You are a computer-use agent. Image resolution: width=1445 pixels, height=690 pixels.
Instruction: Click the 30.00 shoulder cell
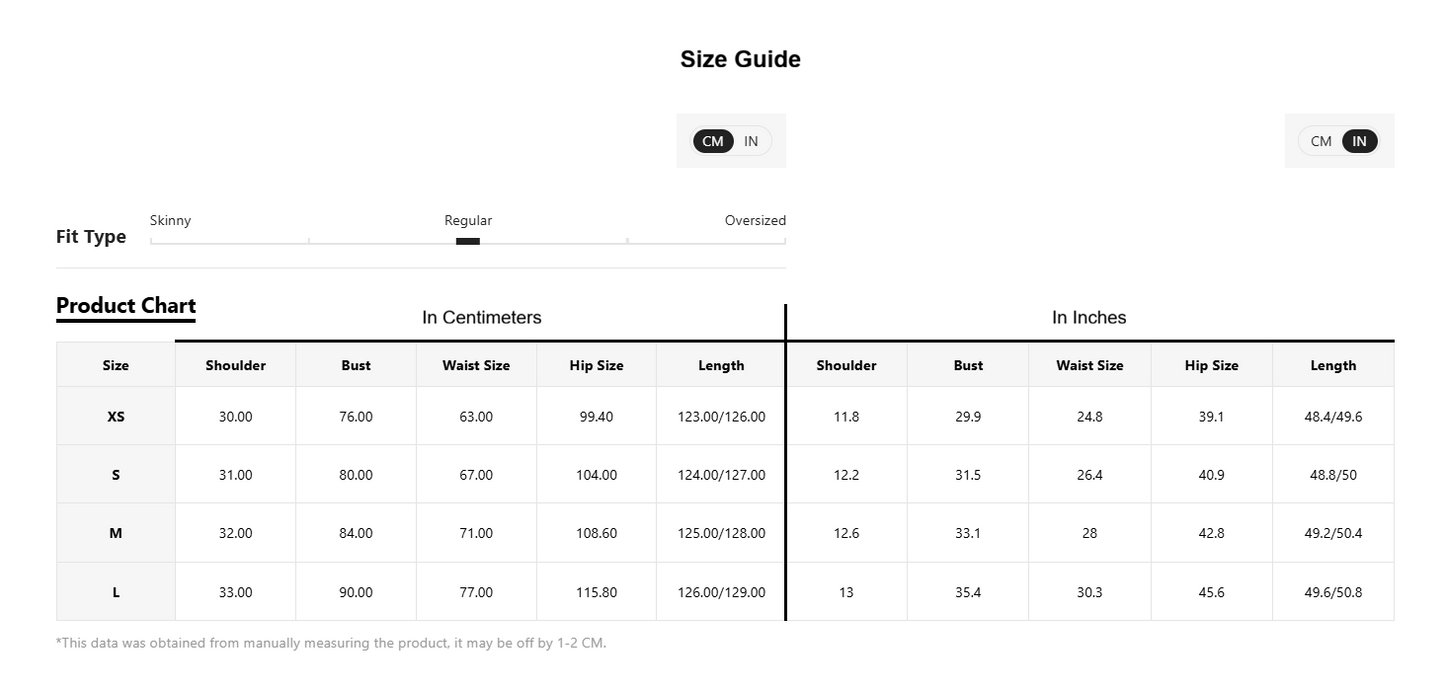click(x=236, y=416)
